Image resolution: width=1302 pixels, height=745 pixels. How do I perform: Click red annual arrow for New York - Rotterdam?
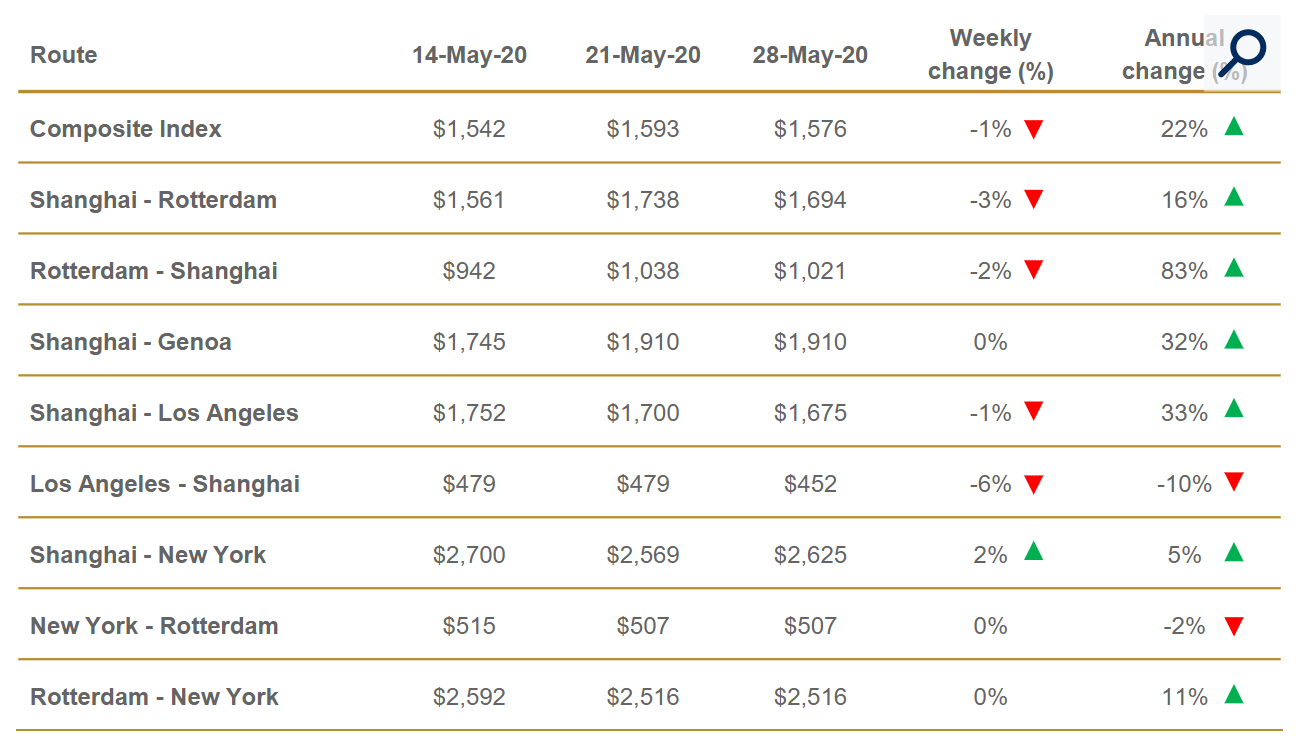point(1234,627)
